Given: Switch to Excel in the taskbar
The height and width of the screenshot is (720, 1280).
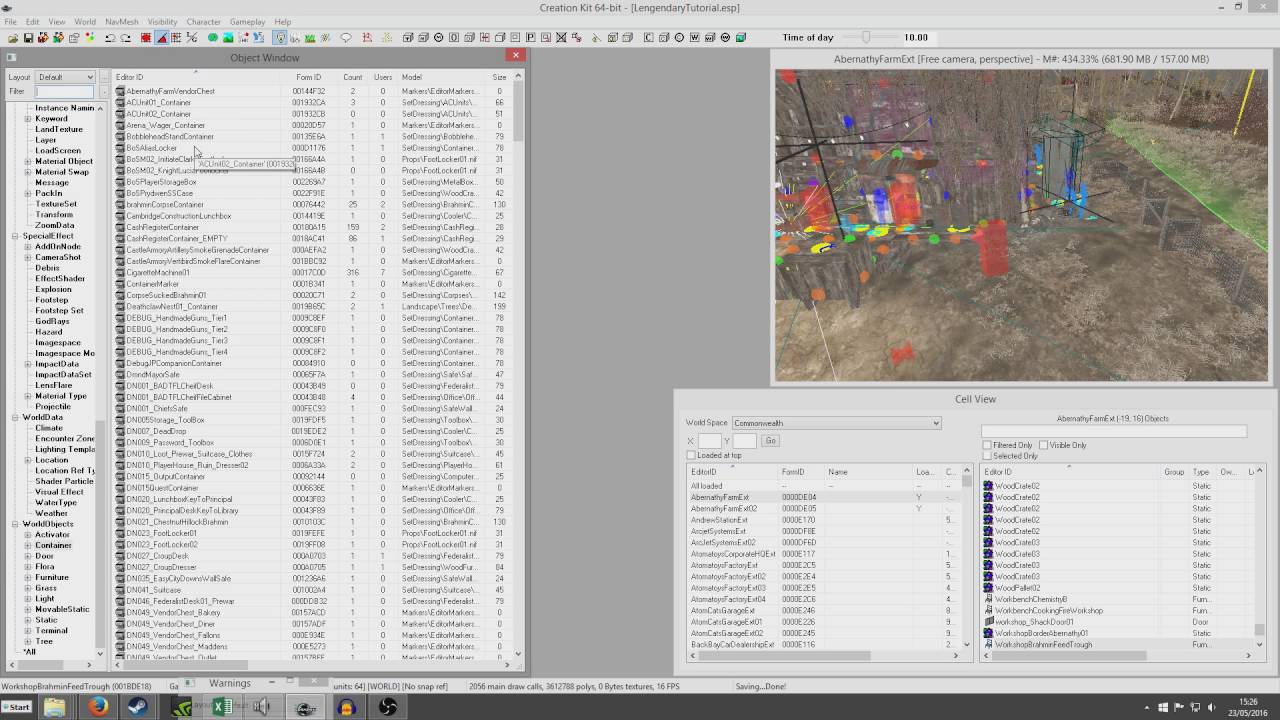Looking at the screenshot, I should pyautogui.click(x=222, y=707).
